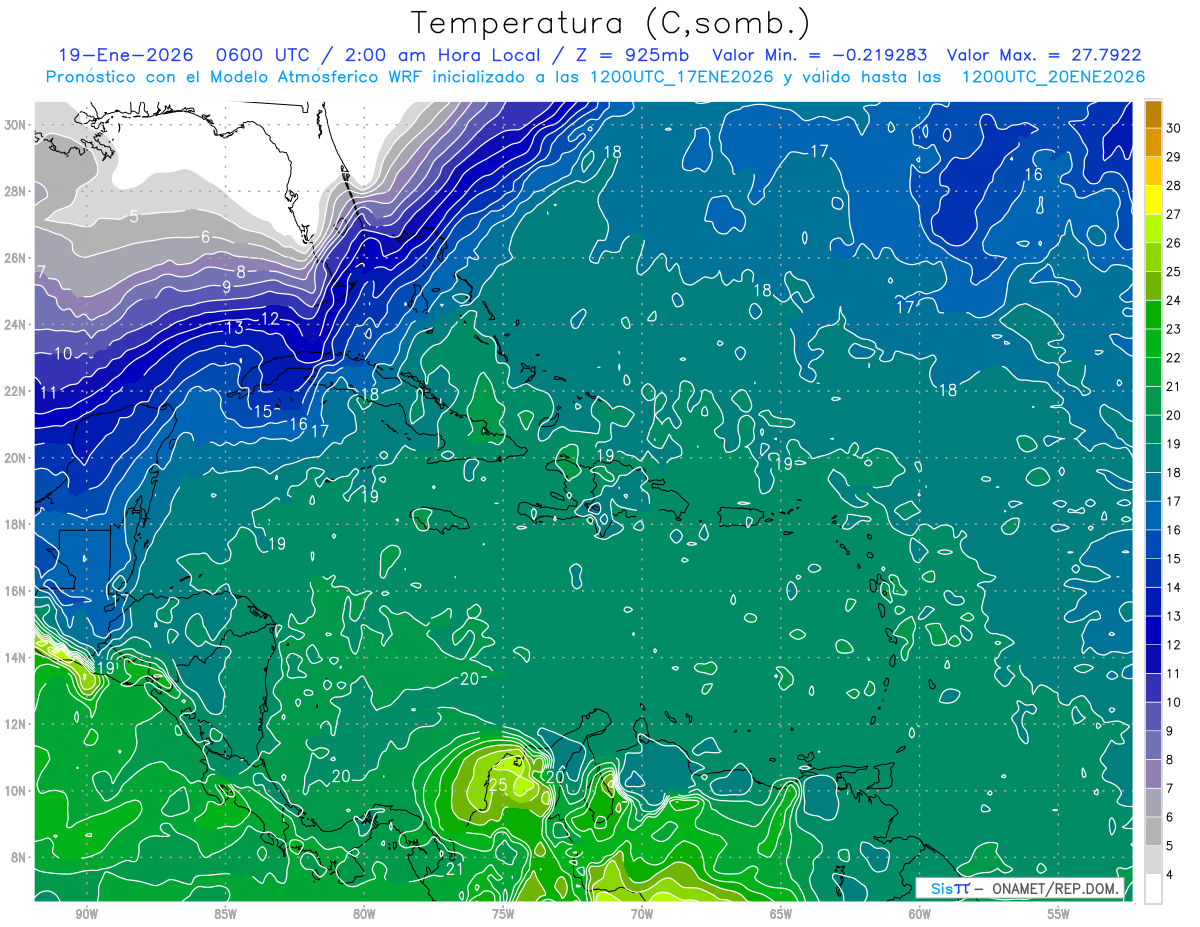The image size is (1200, 927).
Task: Click "1200UTC_17ENE2026" initialization time
Action: pos(680,77)
